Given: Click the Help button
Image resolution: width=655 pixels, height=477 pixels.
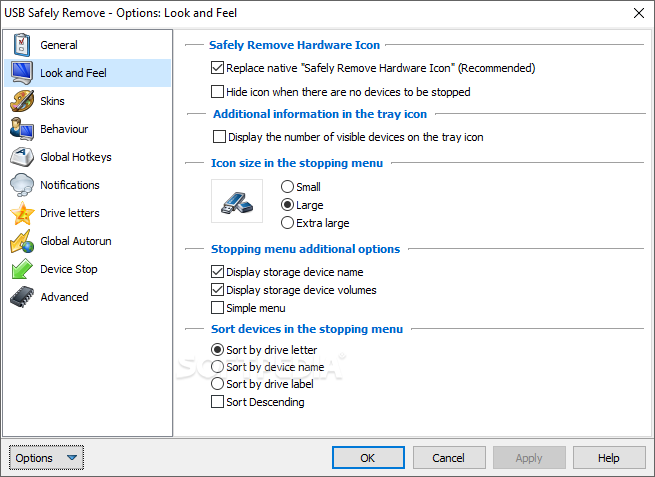Looking at the screenshot, I should tap(609, 458).
